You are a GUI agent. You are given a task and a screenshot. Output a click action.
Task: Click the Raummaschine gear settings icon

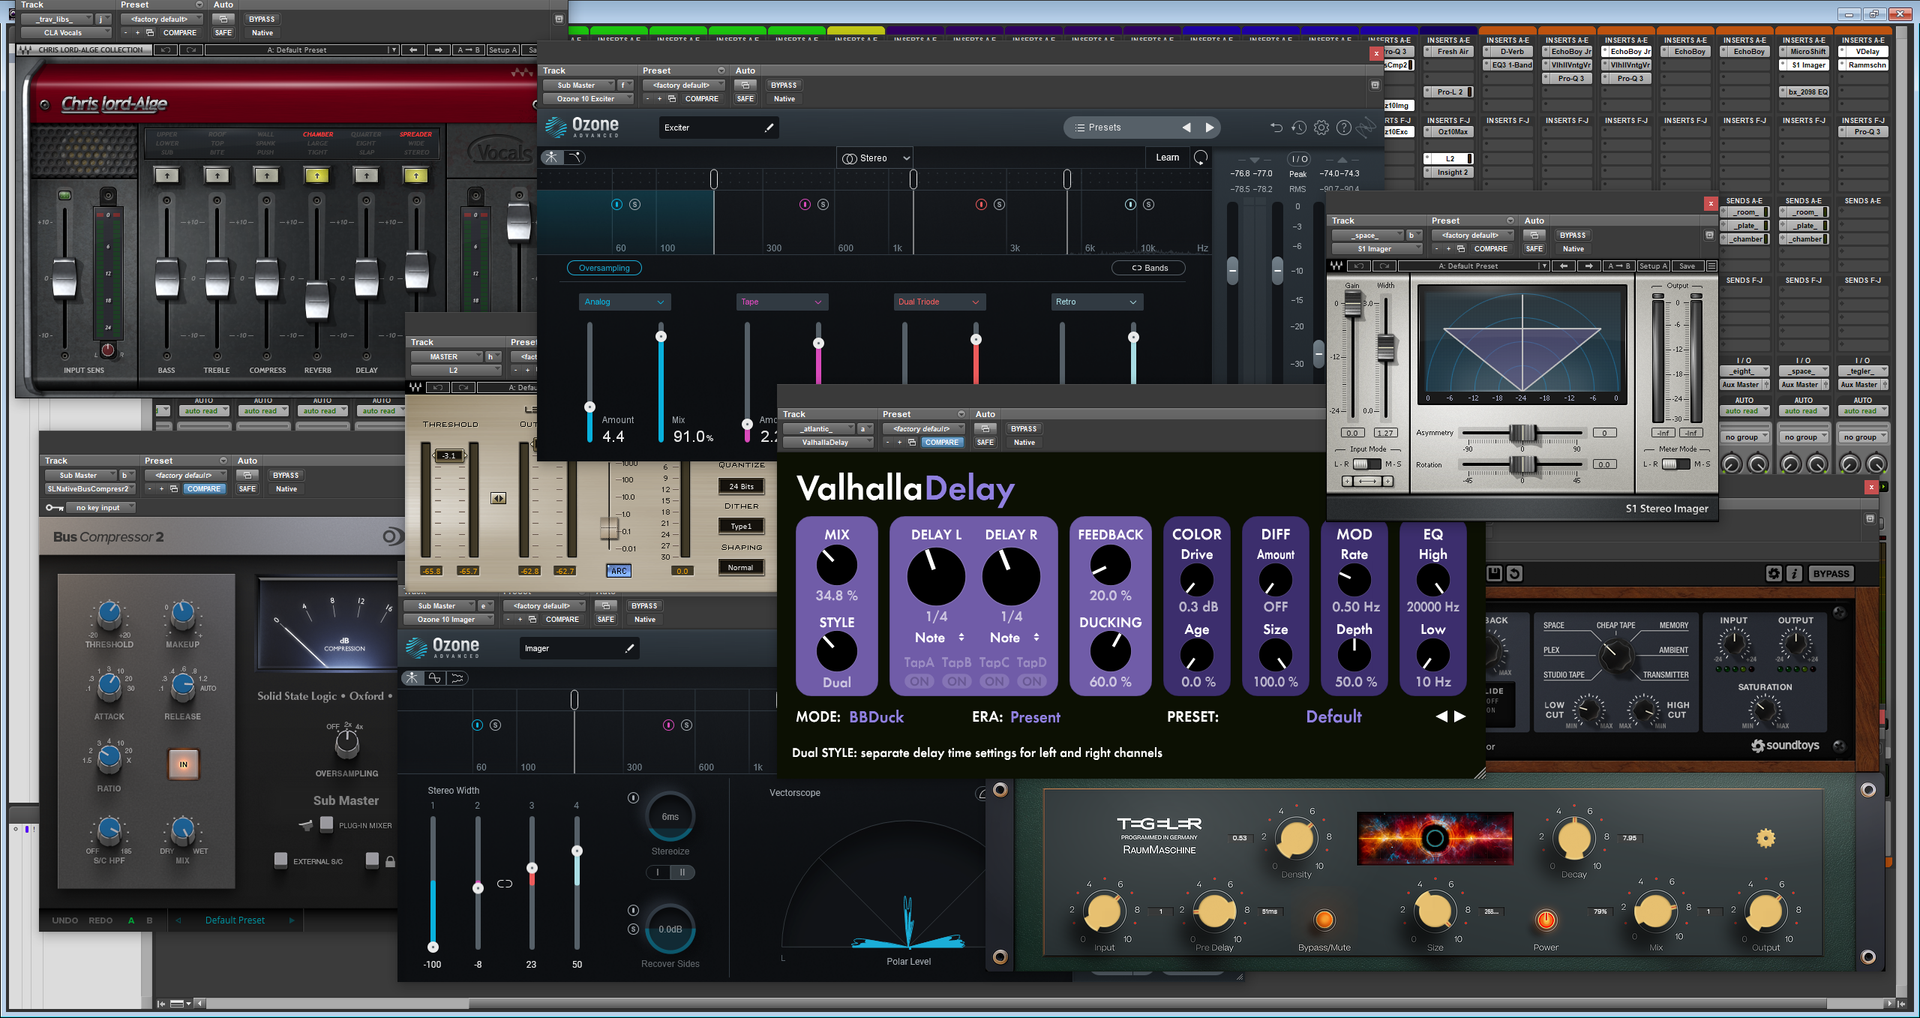1766,838
